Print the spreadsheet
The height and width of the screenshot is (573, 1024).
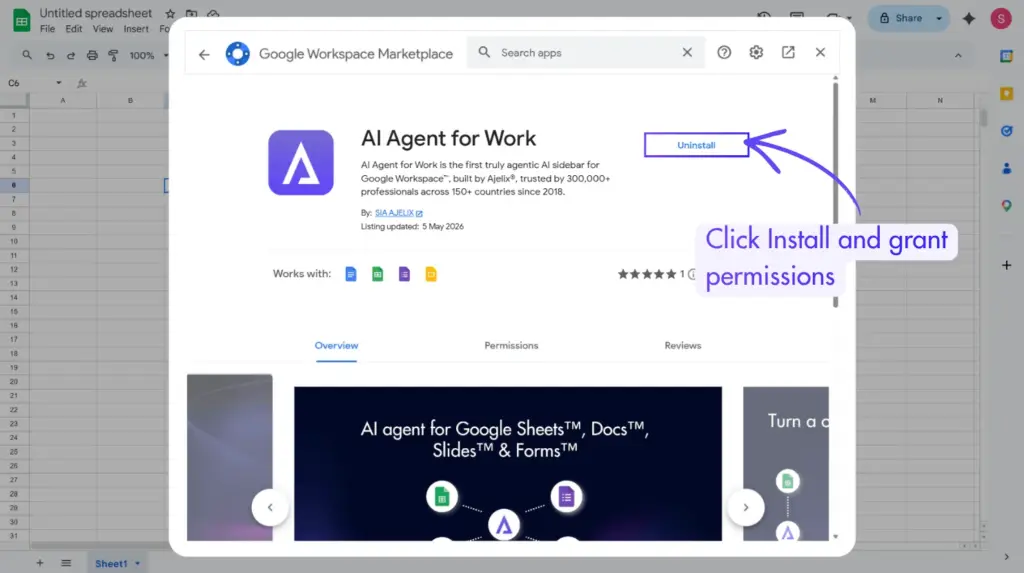pyautogui.click(x=92, y=56)
